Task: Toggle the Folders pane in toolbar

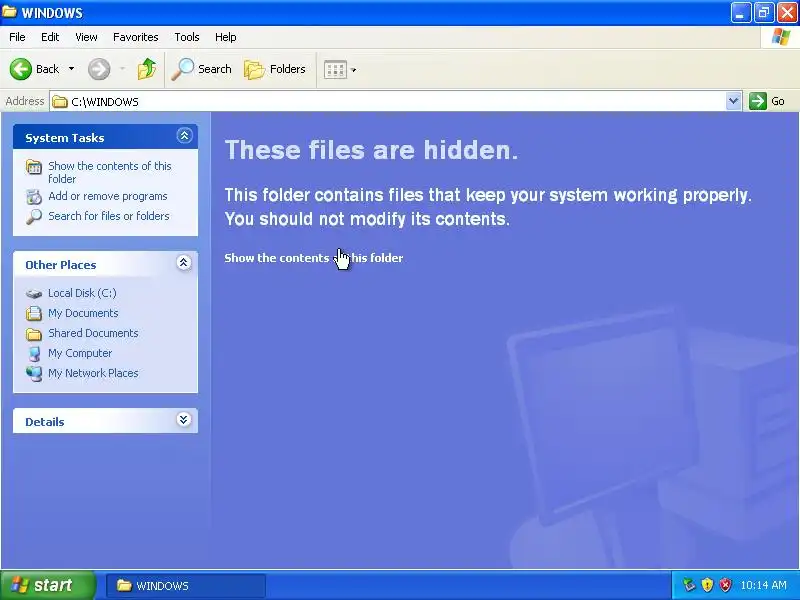Action: pyautogui.click(x=274, y=69)
